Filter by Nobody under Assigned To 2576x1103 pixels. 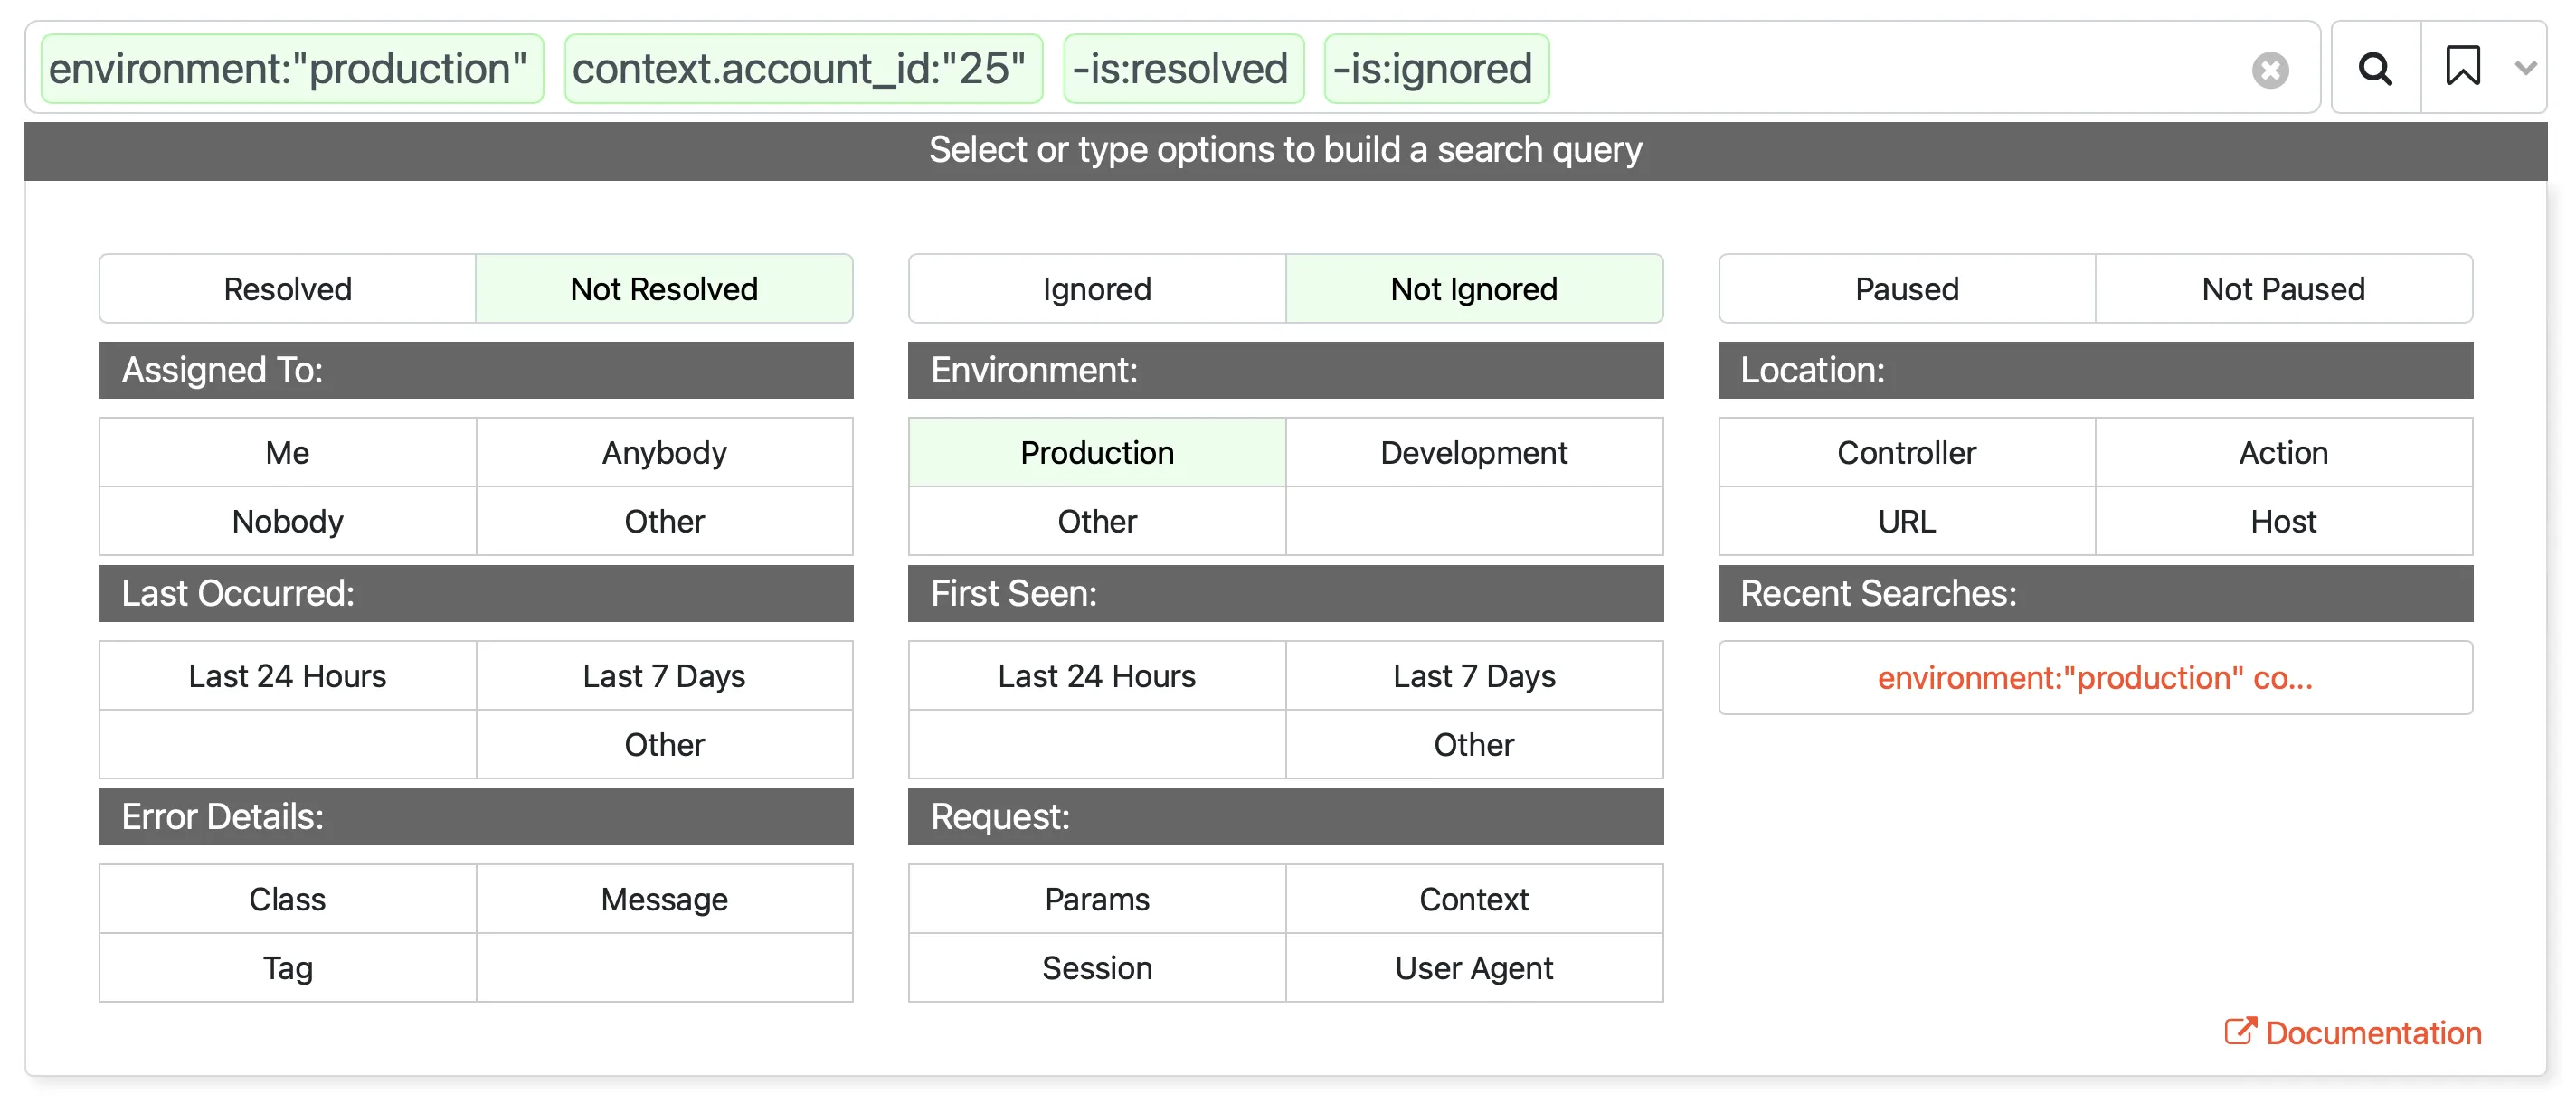tap(287, 521)
